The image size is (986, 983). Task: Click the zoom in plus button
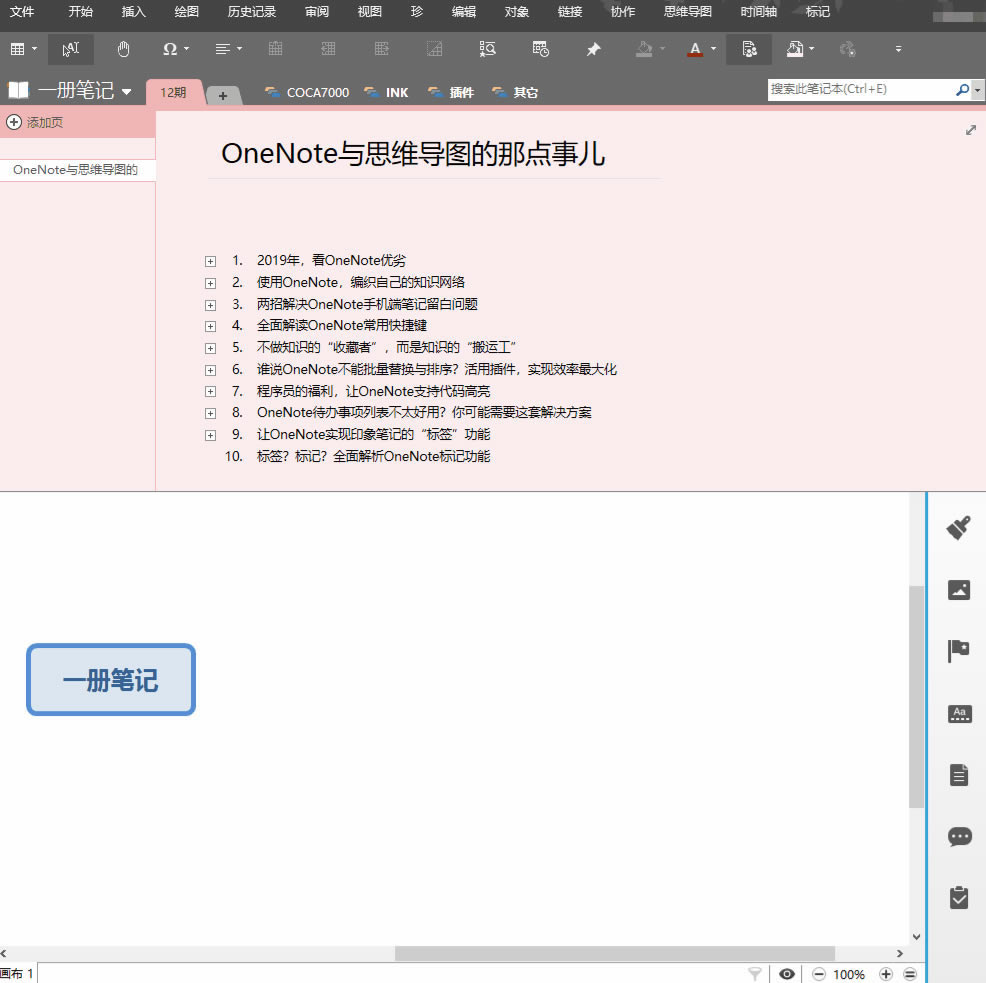click(x=886, y=974)
